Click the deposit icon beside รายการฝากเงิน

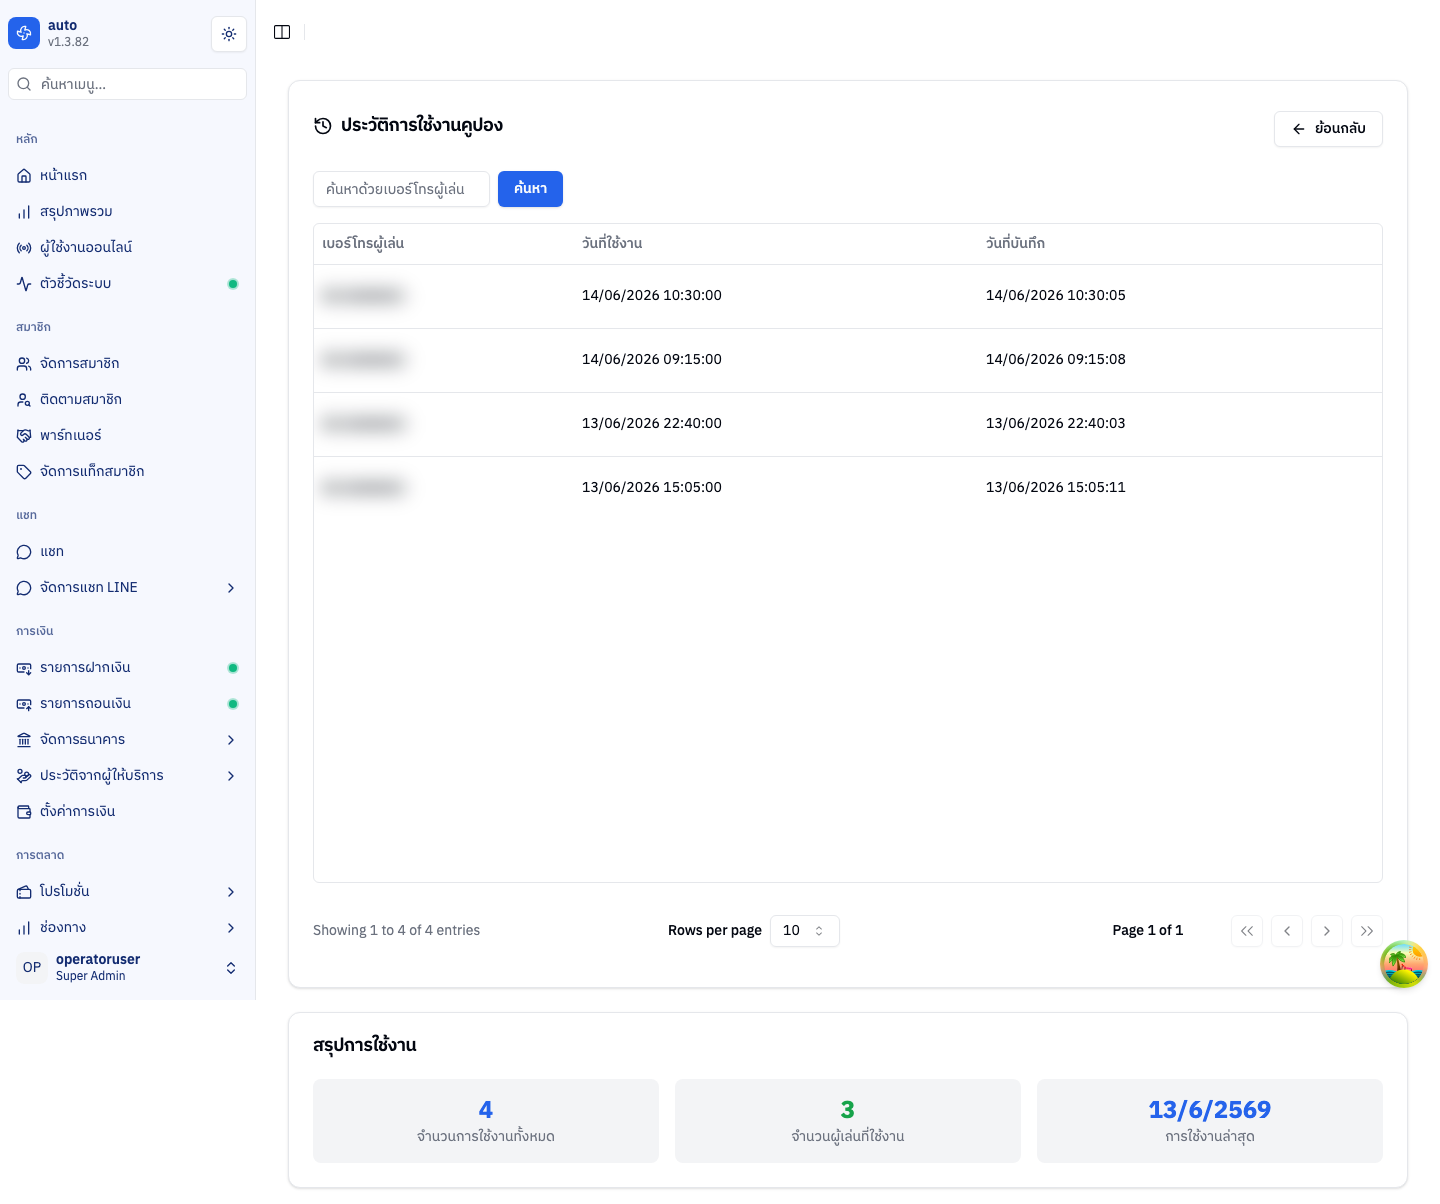24,668
